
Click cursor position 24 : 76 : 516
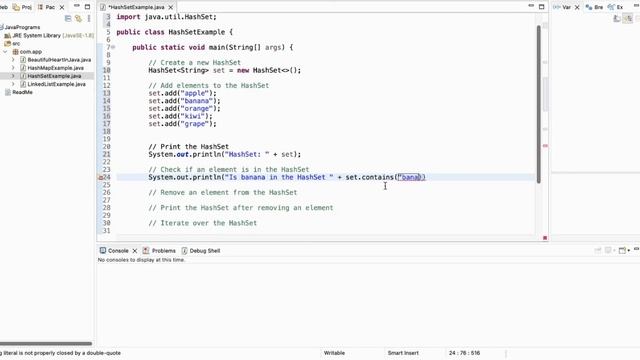(x=464, y=353)
